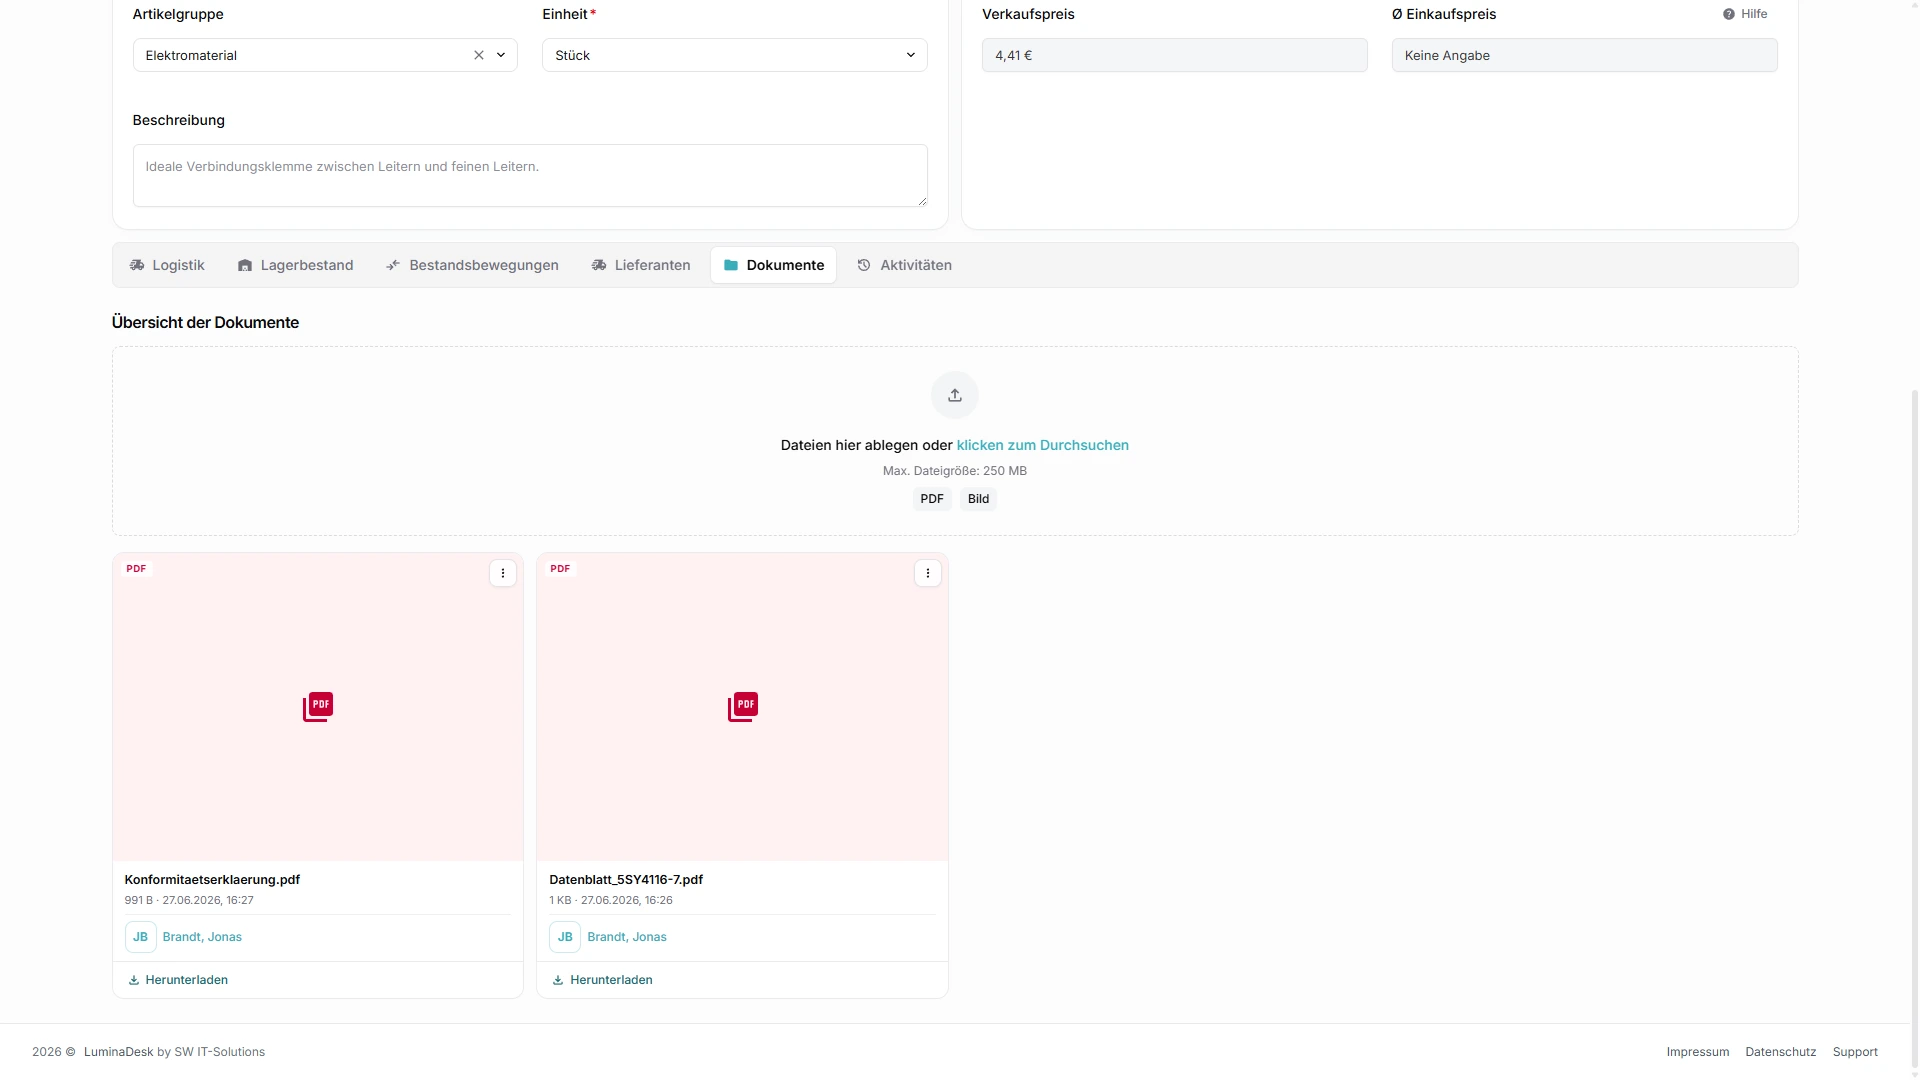Open the Datenschutz footer link
The width and height of the screenshot is (1920, 1080).
pyautogui.click(x=1780, y=1052)
